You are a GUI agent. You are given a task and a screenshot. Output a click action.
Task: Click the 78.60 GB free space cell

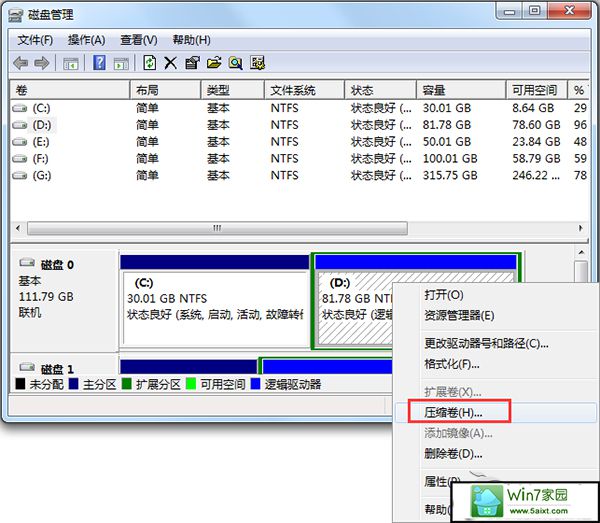(x=536, y=125)
